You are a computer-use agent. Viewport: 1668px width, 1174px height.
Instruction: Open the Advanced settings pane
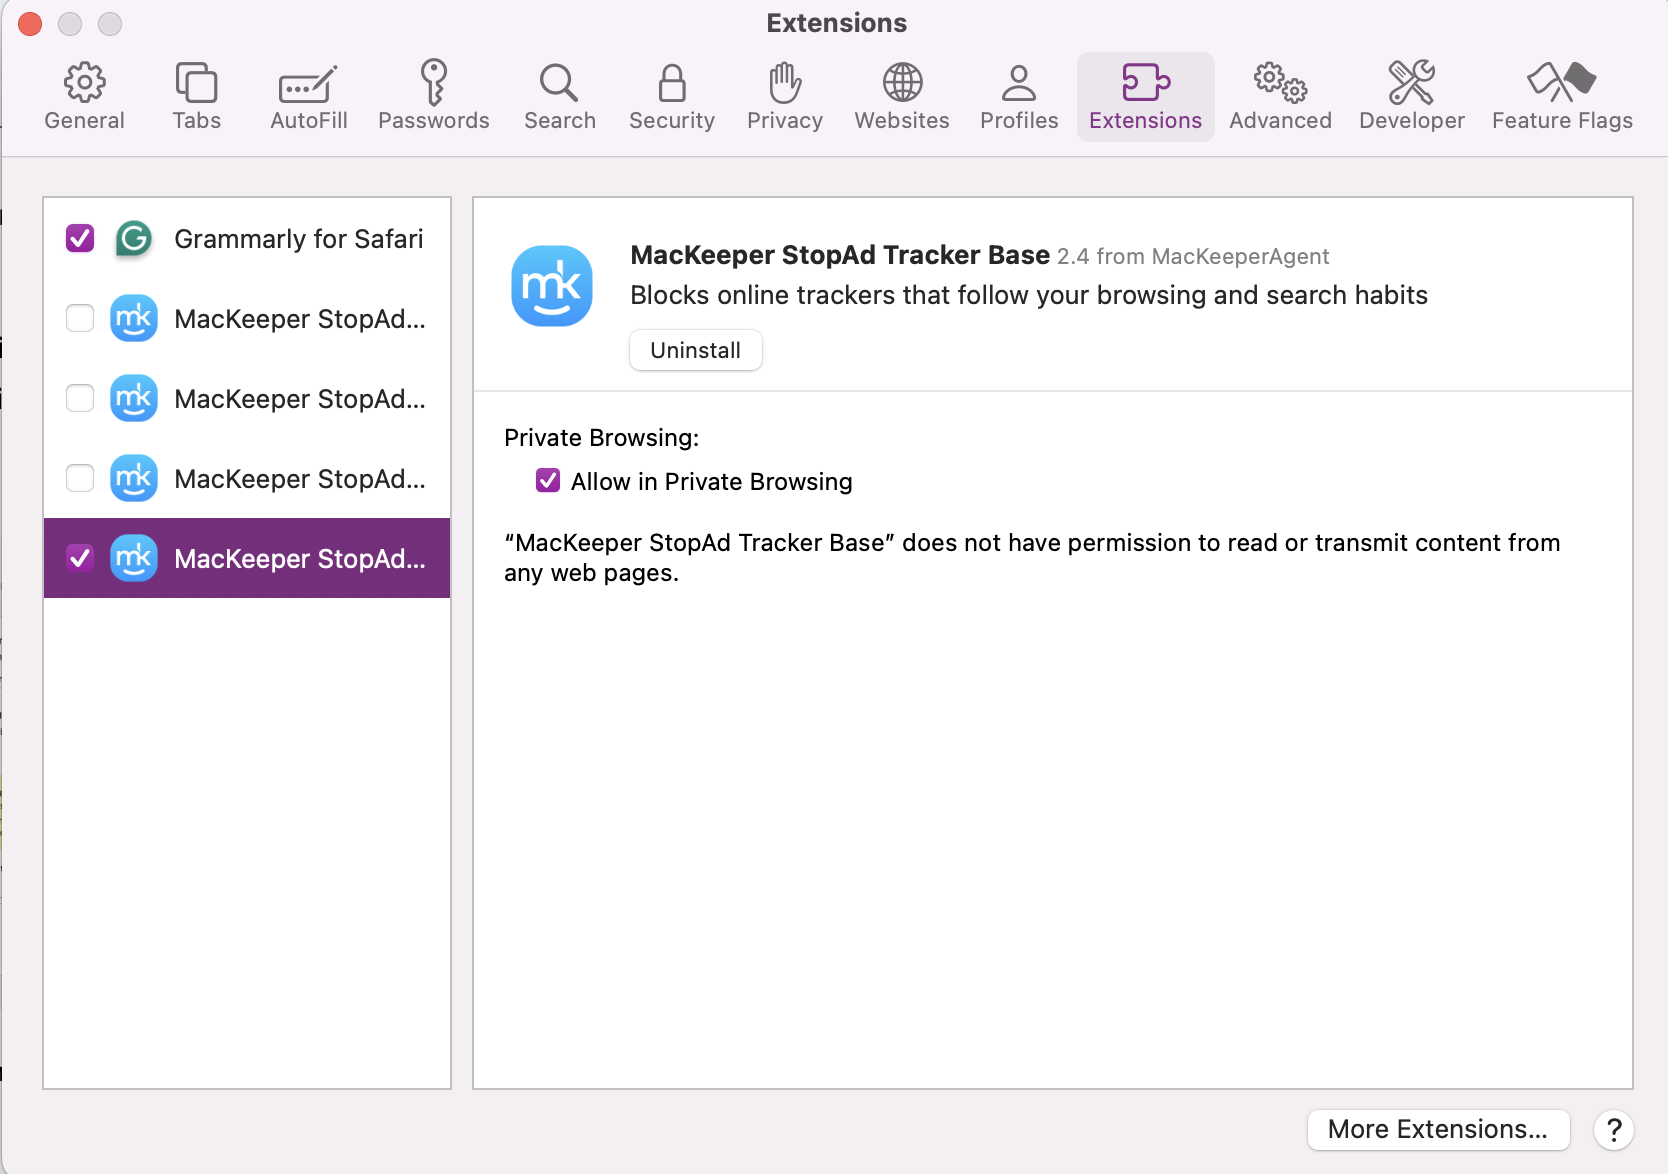point(1280,95)
